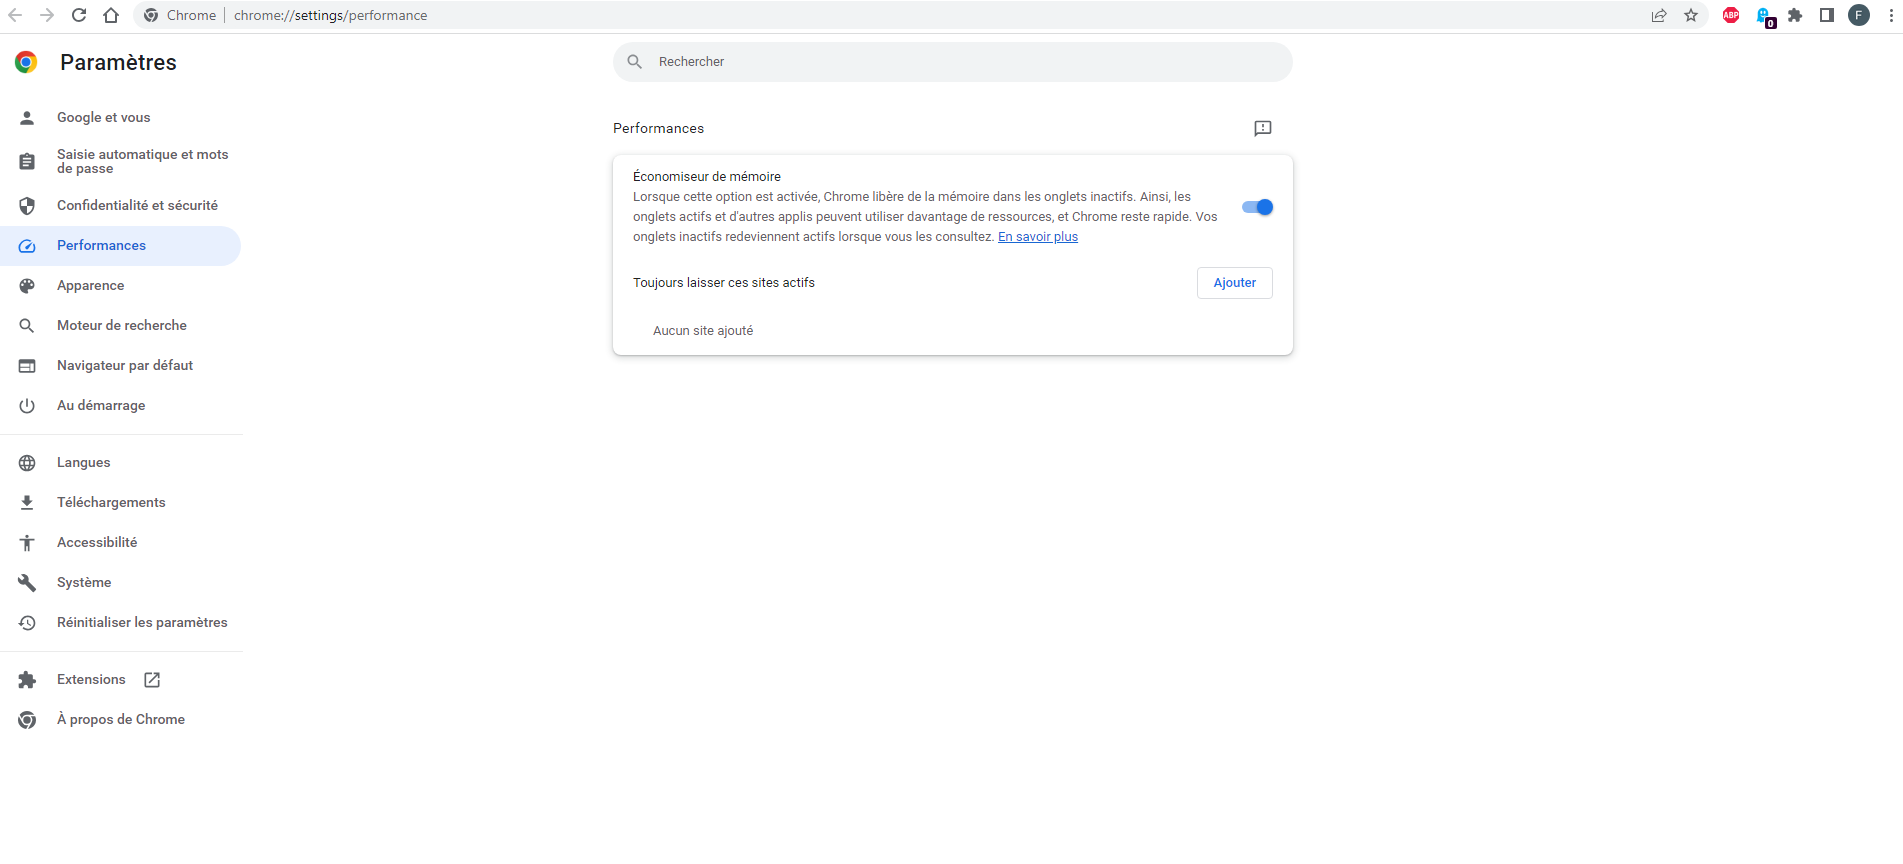Click the home page icon
This screenshot has height=864, width=1903.
coord(111,15)
